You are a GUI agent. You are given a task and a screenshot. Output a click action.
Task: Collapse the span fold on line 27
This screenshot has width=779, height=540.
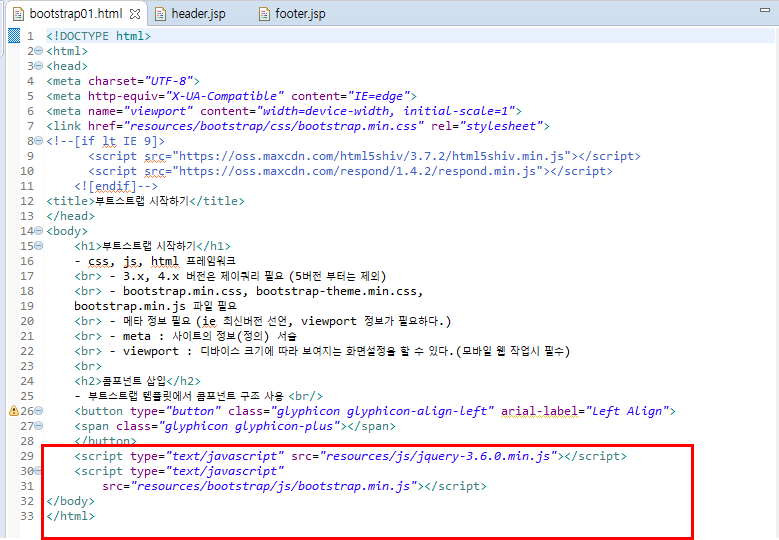[x=39, y=426]
